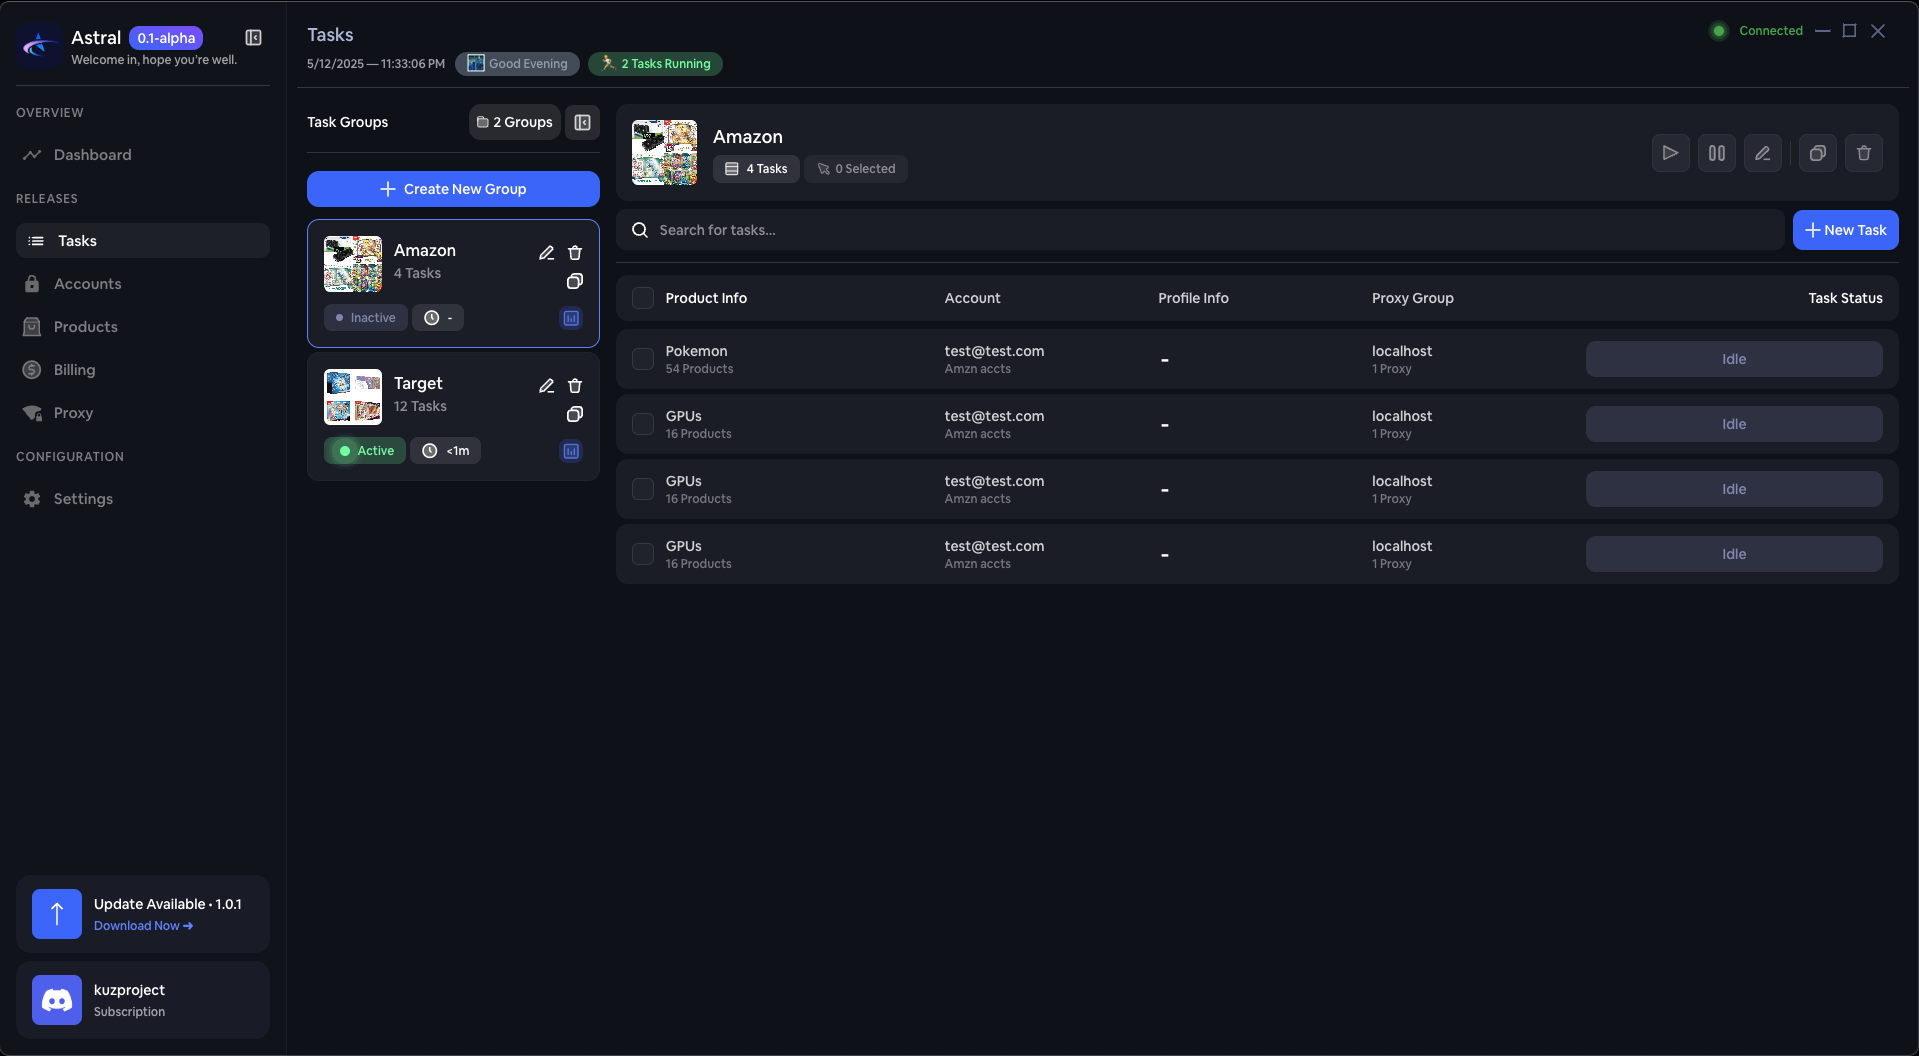
Task: Click the 2 Groups badge
Action: tap(515, 122)
